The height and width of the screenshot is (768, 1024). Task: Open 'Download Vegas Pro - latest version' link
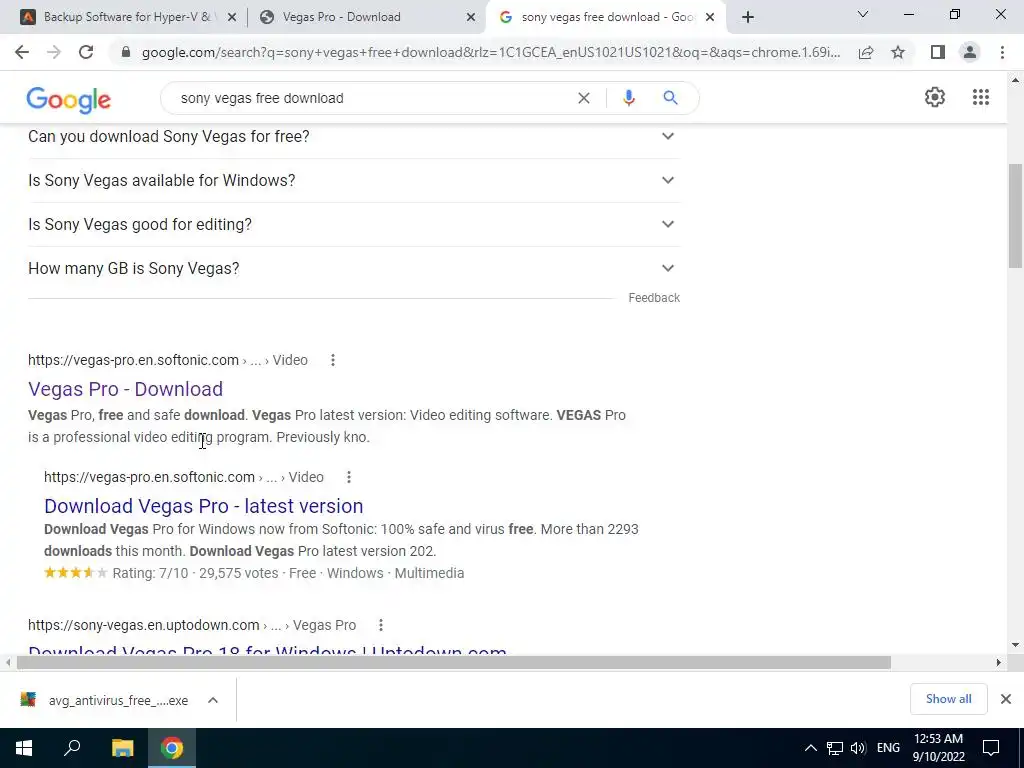(x=204, y=506)
